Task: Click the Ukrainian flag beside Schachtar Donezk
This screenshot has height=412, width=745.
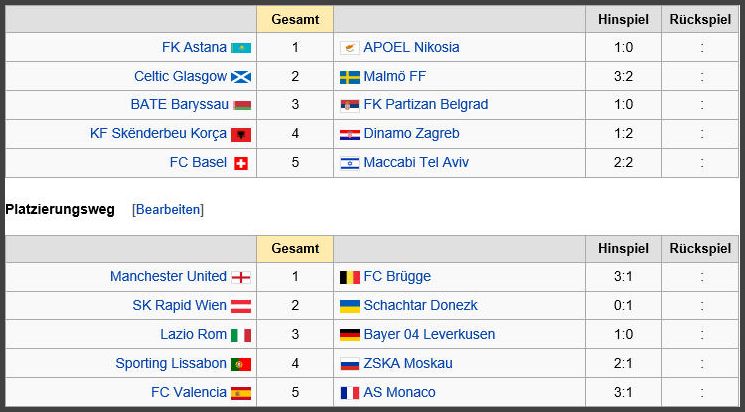Action: tap(350, 306)
